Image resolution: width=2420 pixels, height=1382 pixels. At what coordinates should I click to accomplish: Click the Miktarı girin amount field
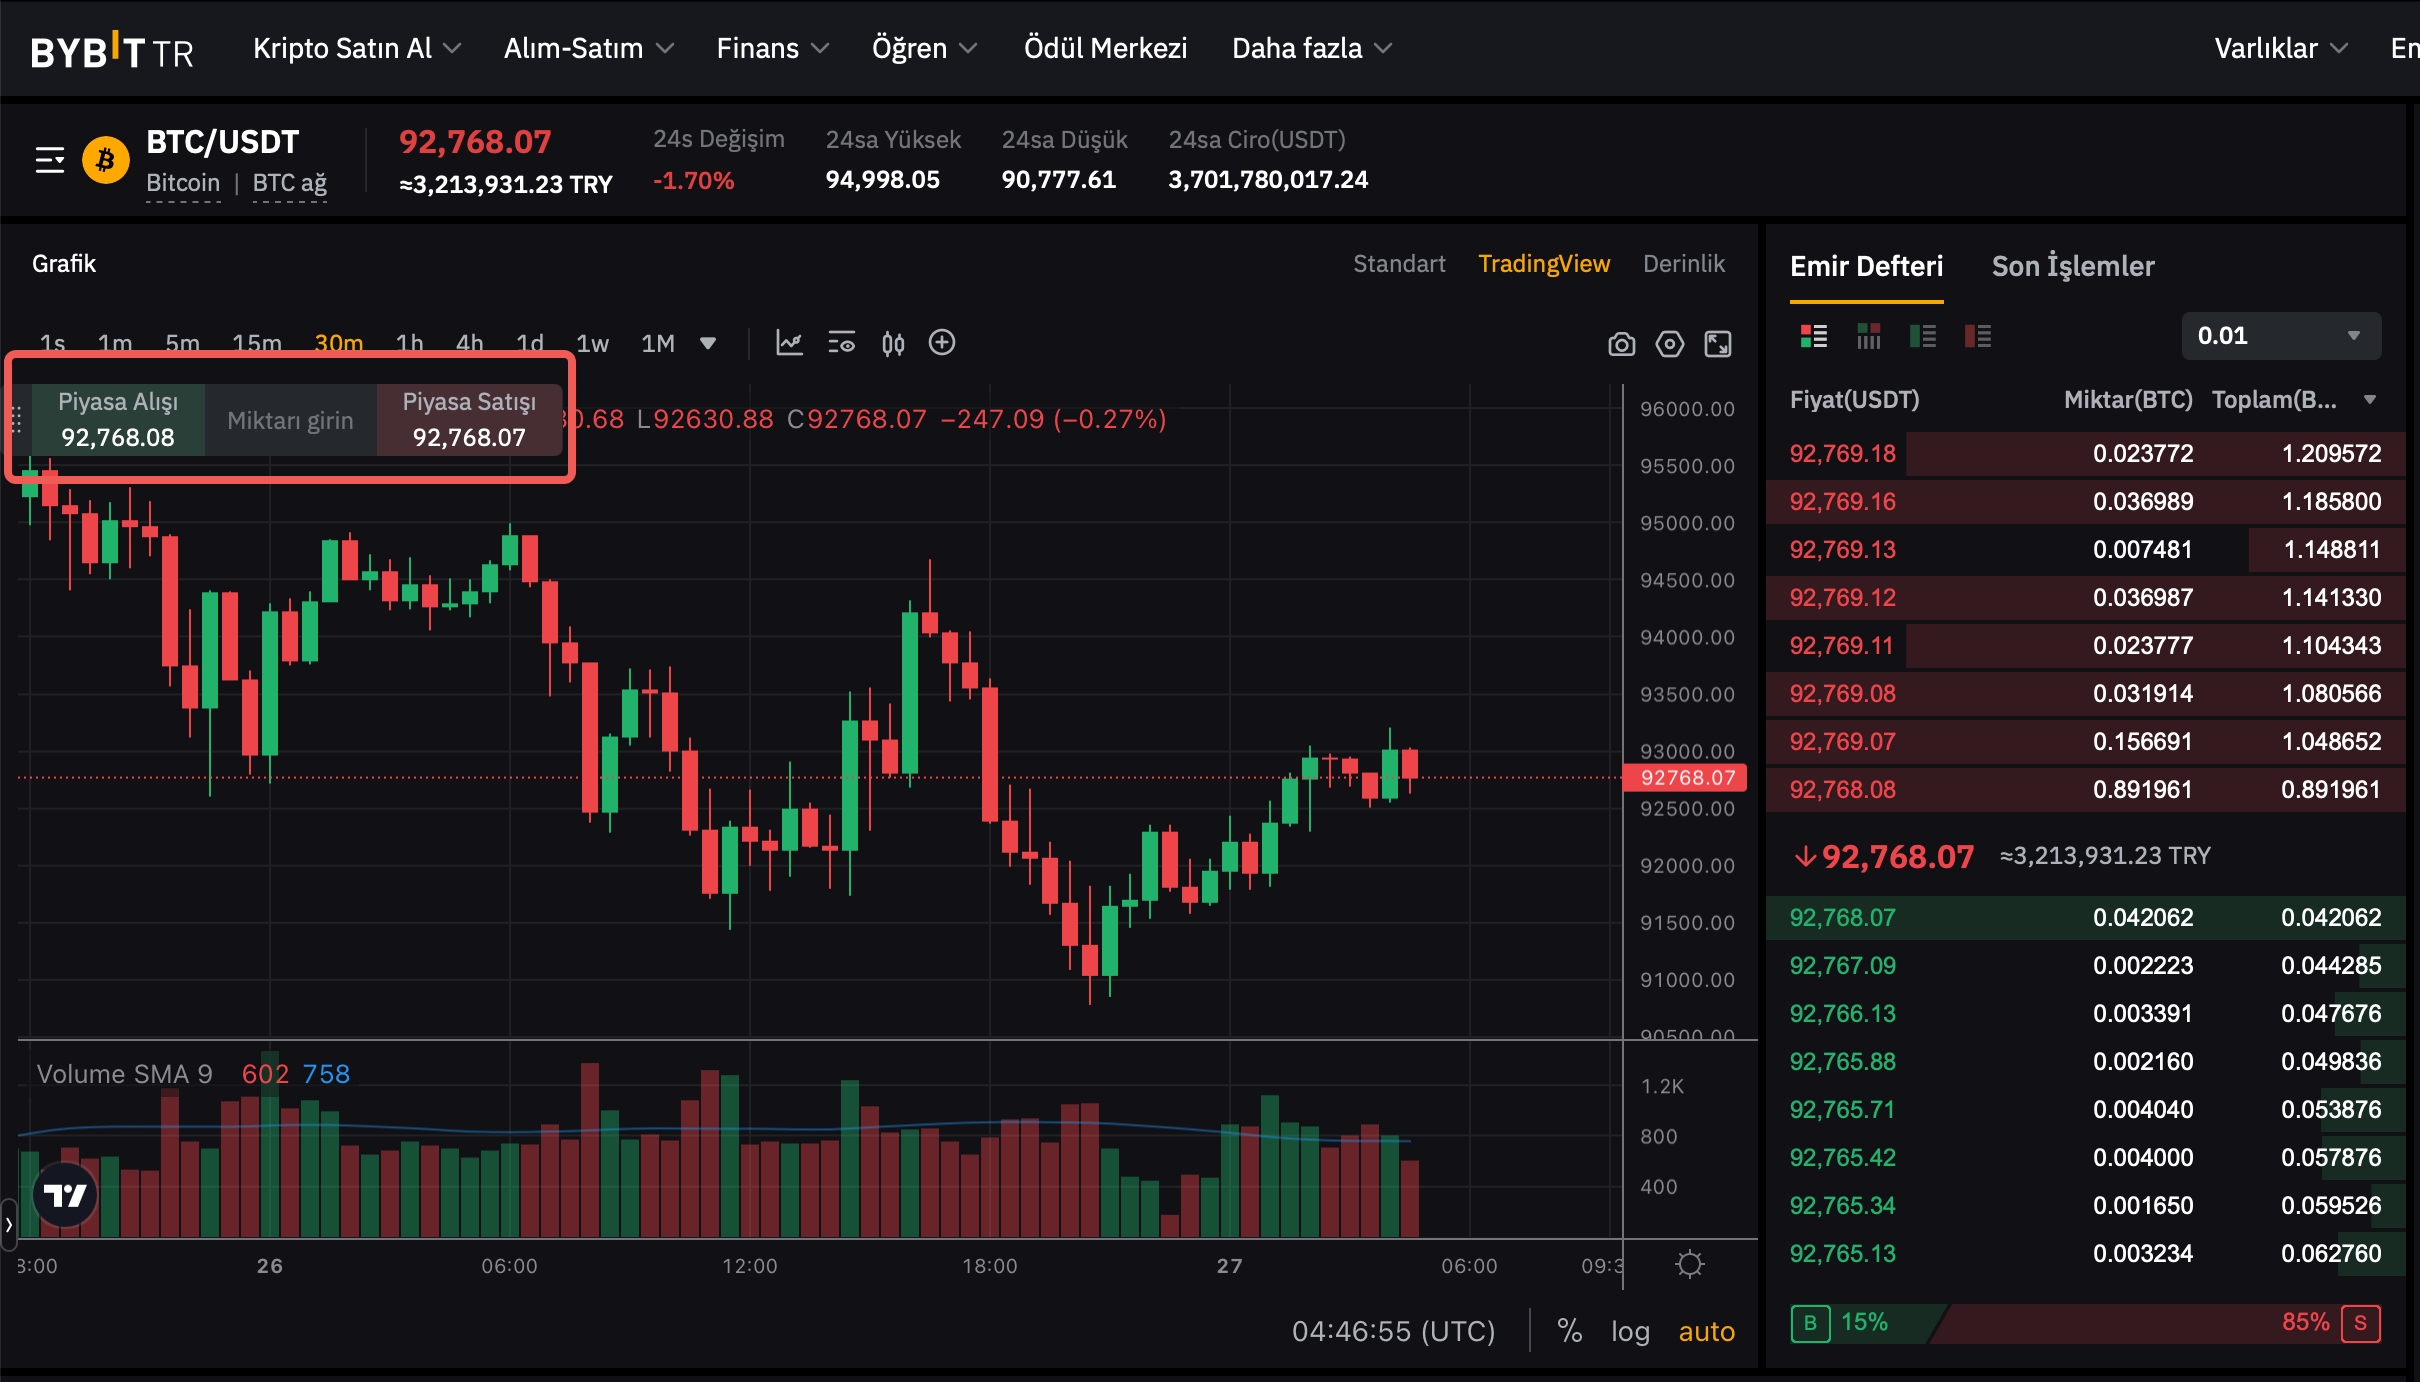click(x=290, y=420)
